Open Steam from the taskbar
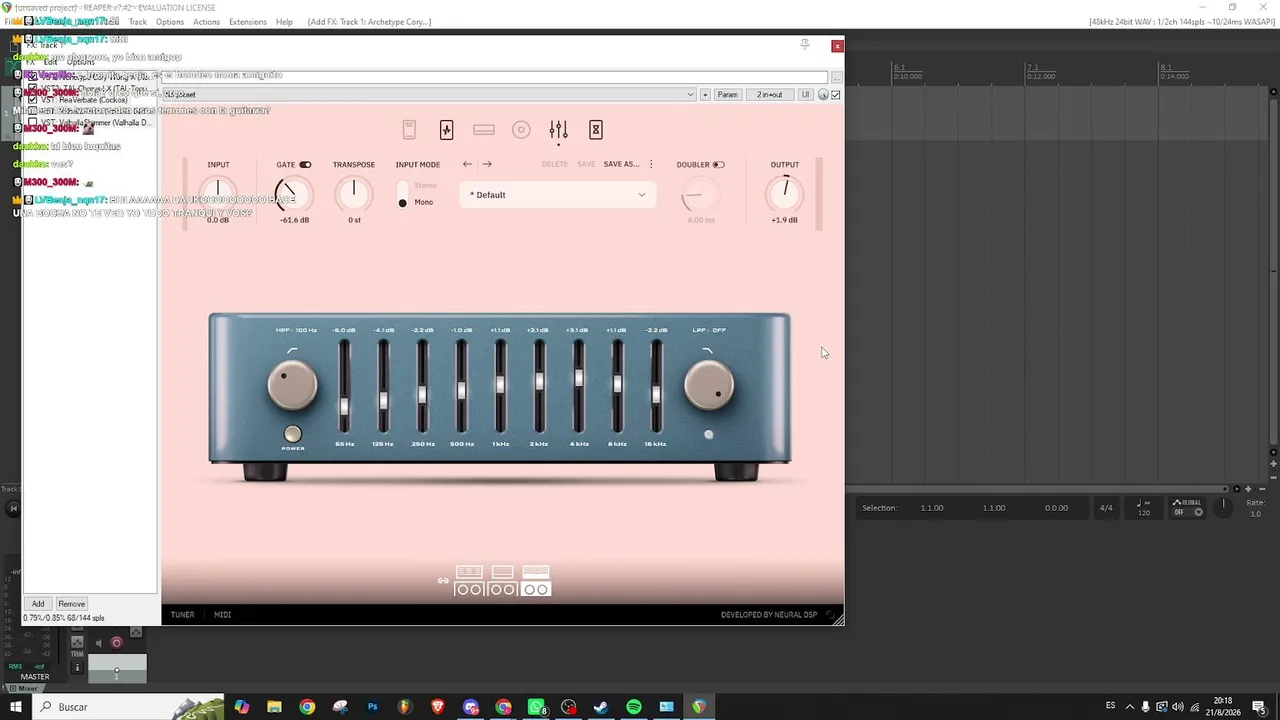This screenshot has width=1280, height=720. pyautogui.click(x=601, y=707)
